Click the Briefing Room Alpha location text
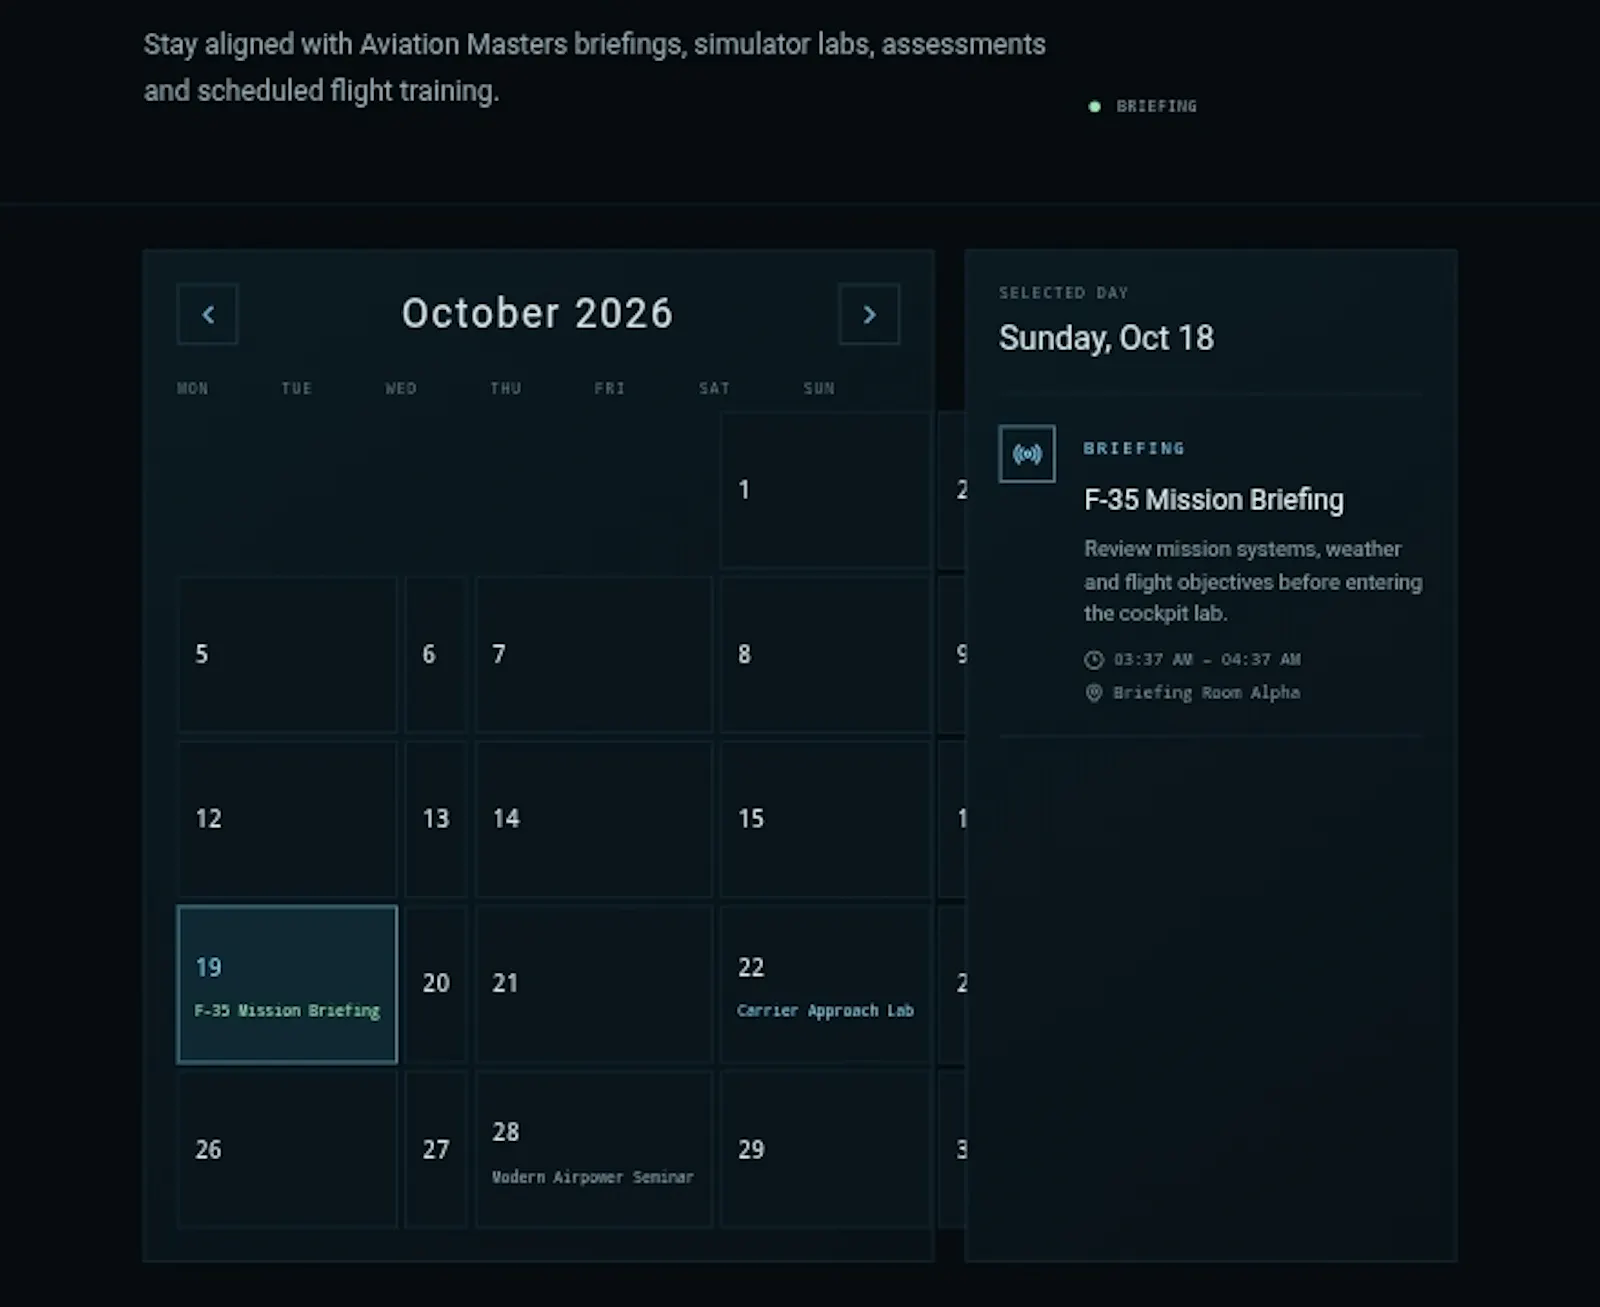 click(1206, 692)
